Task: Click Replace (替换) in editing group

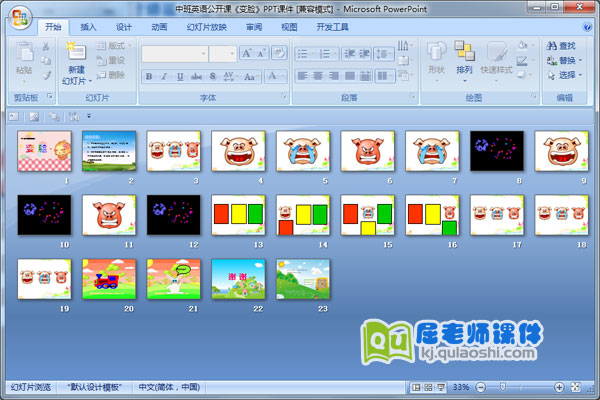Action: click(x=564, y=60)
